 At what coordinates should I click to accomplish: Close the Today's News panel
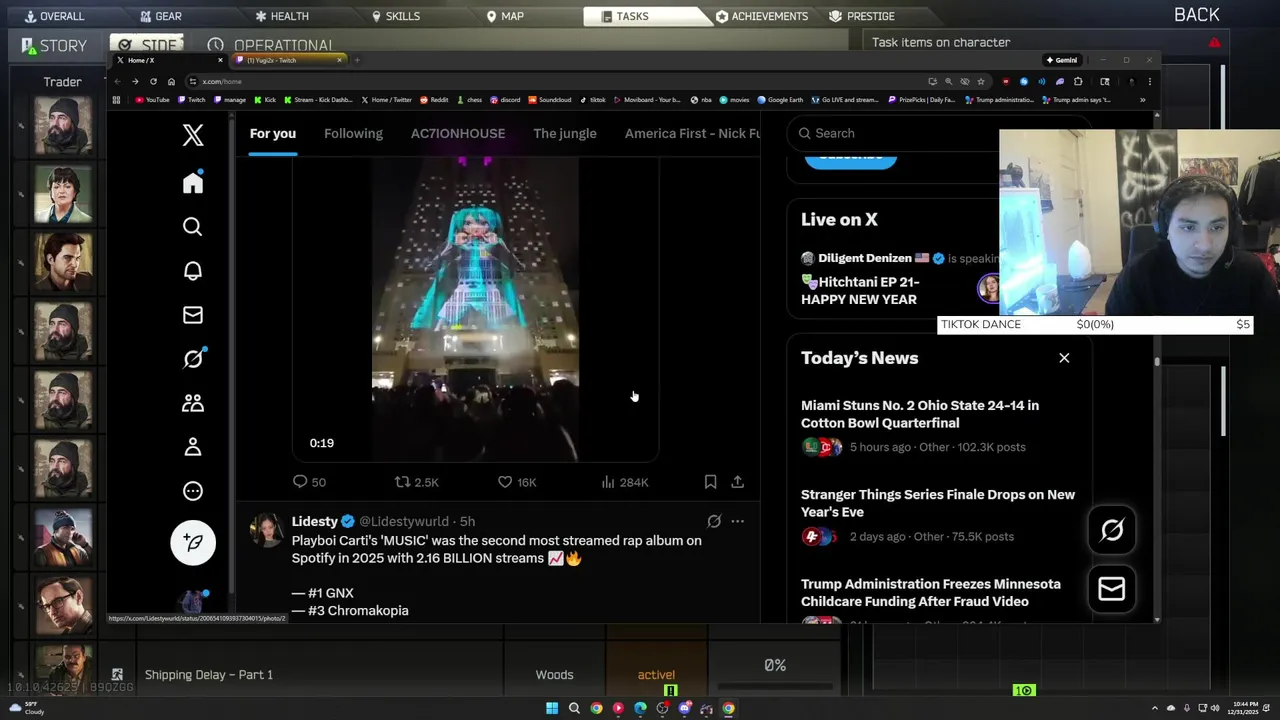[1064, 358]
